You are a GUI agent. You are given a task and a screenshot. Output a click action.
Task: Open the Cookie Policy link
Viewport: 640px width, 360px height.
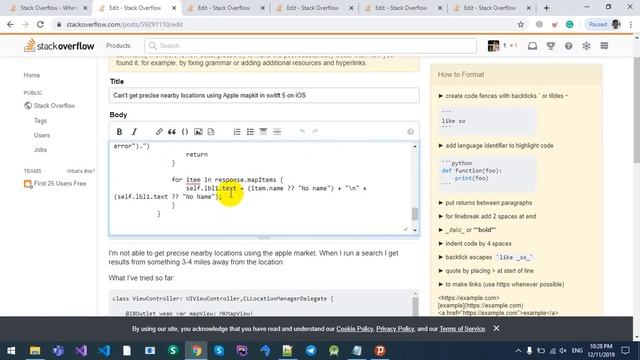pos(354,329)
